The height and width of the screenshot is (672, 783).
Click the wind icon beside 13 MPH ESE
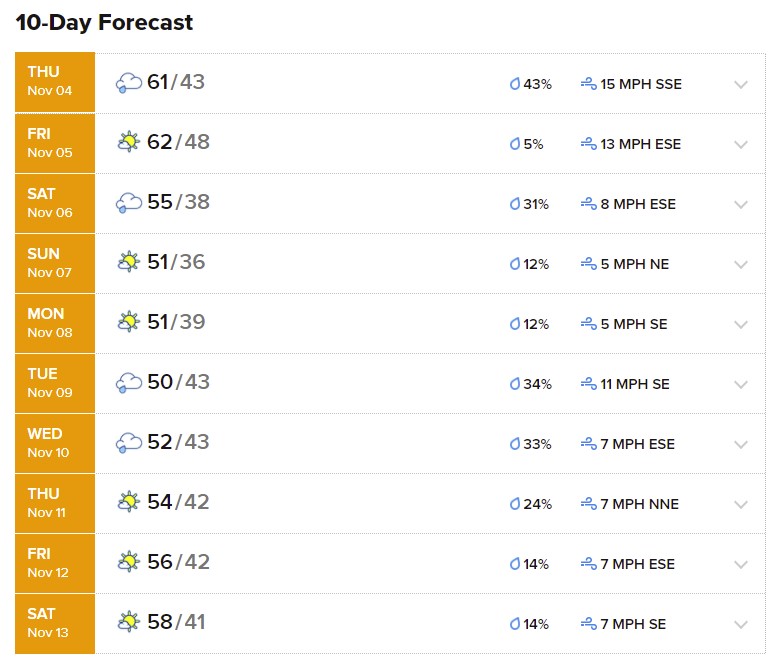[589, 144]
